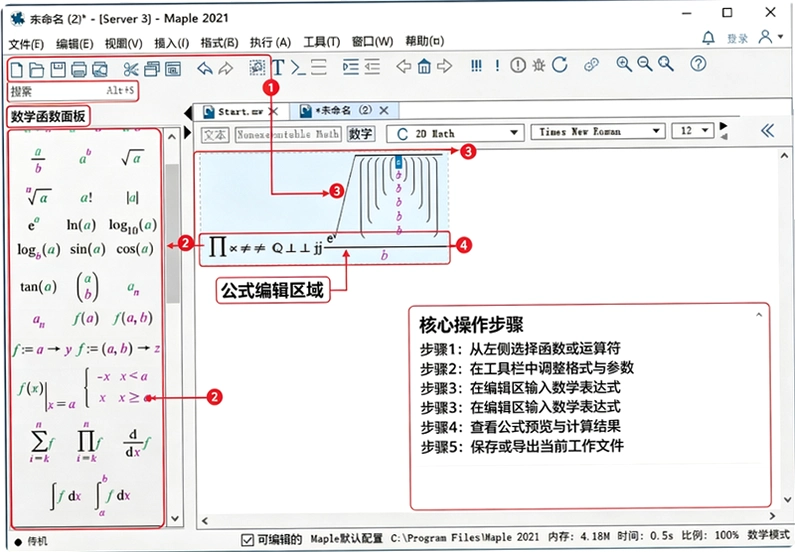The width and height of the screenshot is (795, 552).
Task: Indent section with indent icon
Action: click(351, 66)
